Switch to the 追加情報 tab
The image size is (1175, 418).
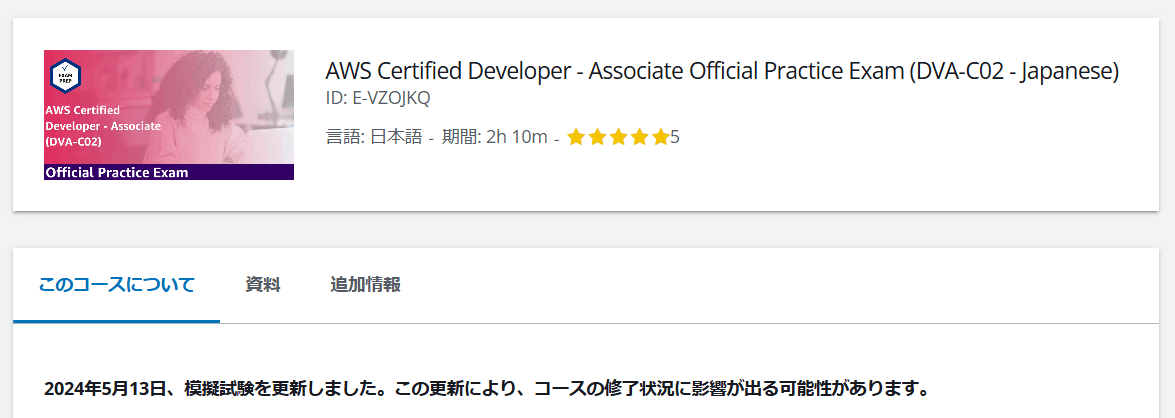click(365, 285)
